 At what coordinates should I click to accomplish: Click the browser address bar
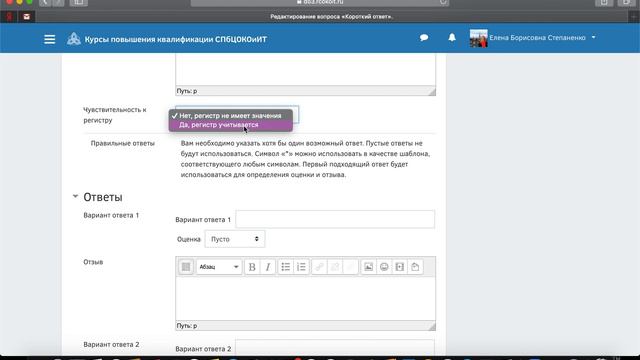pos(320,2)
